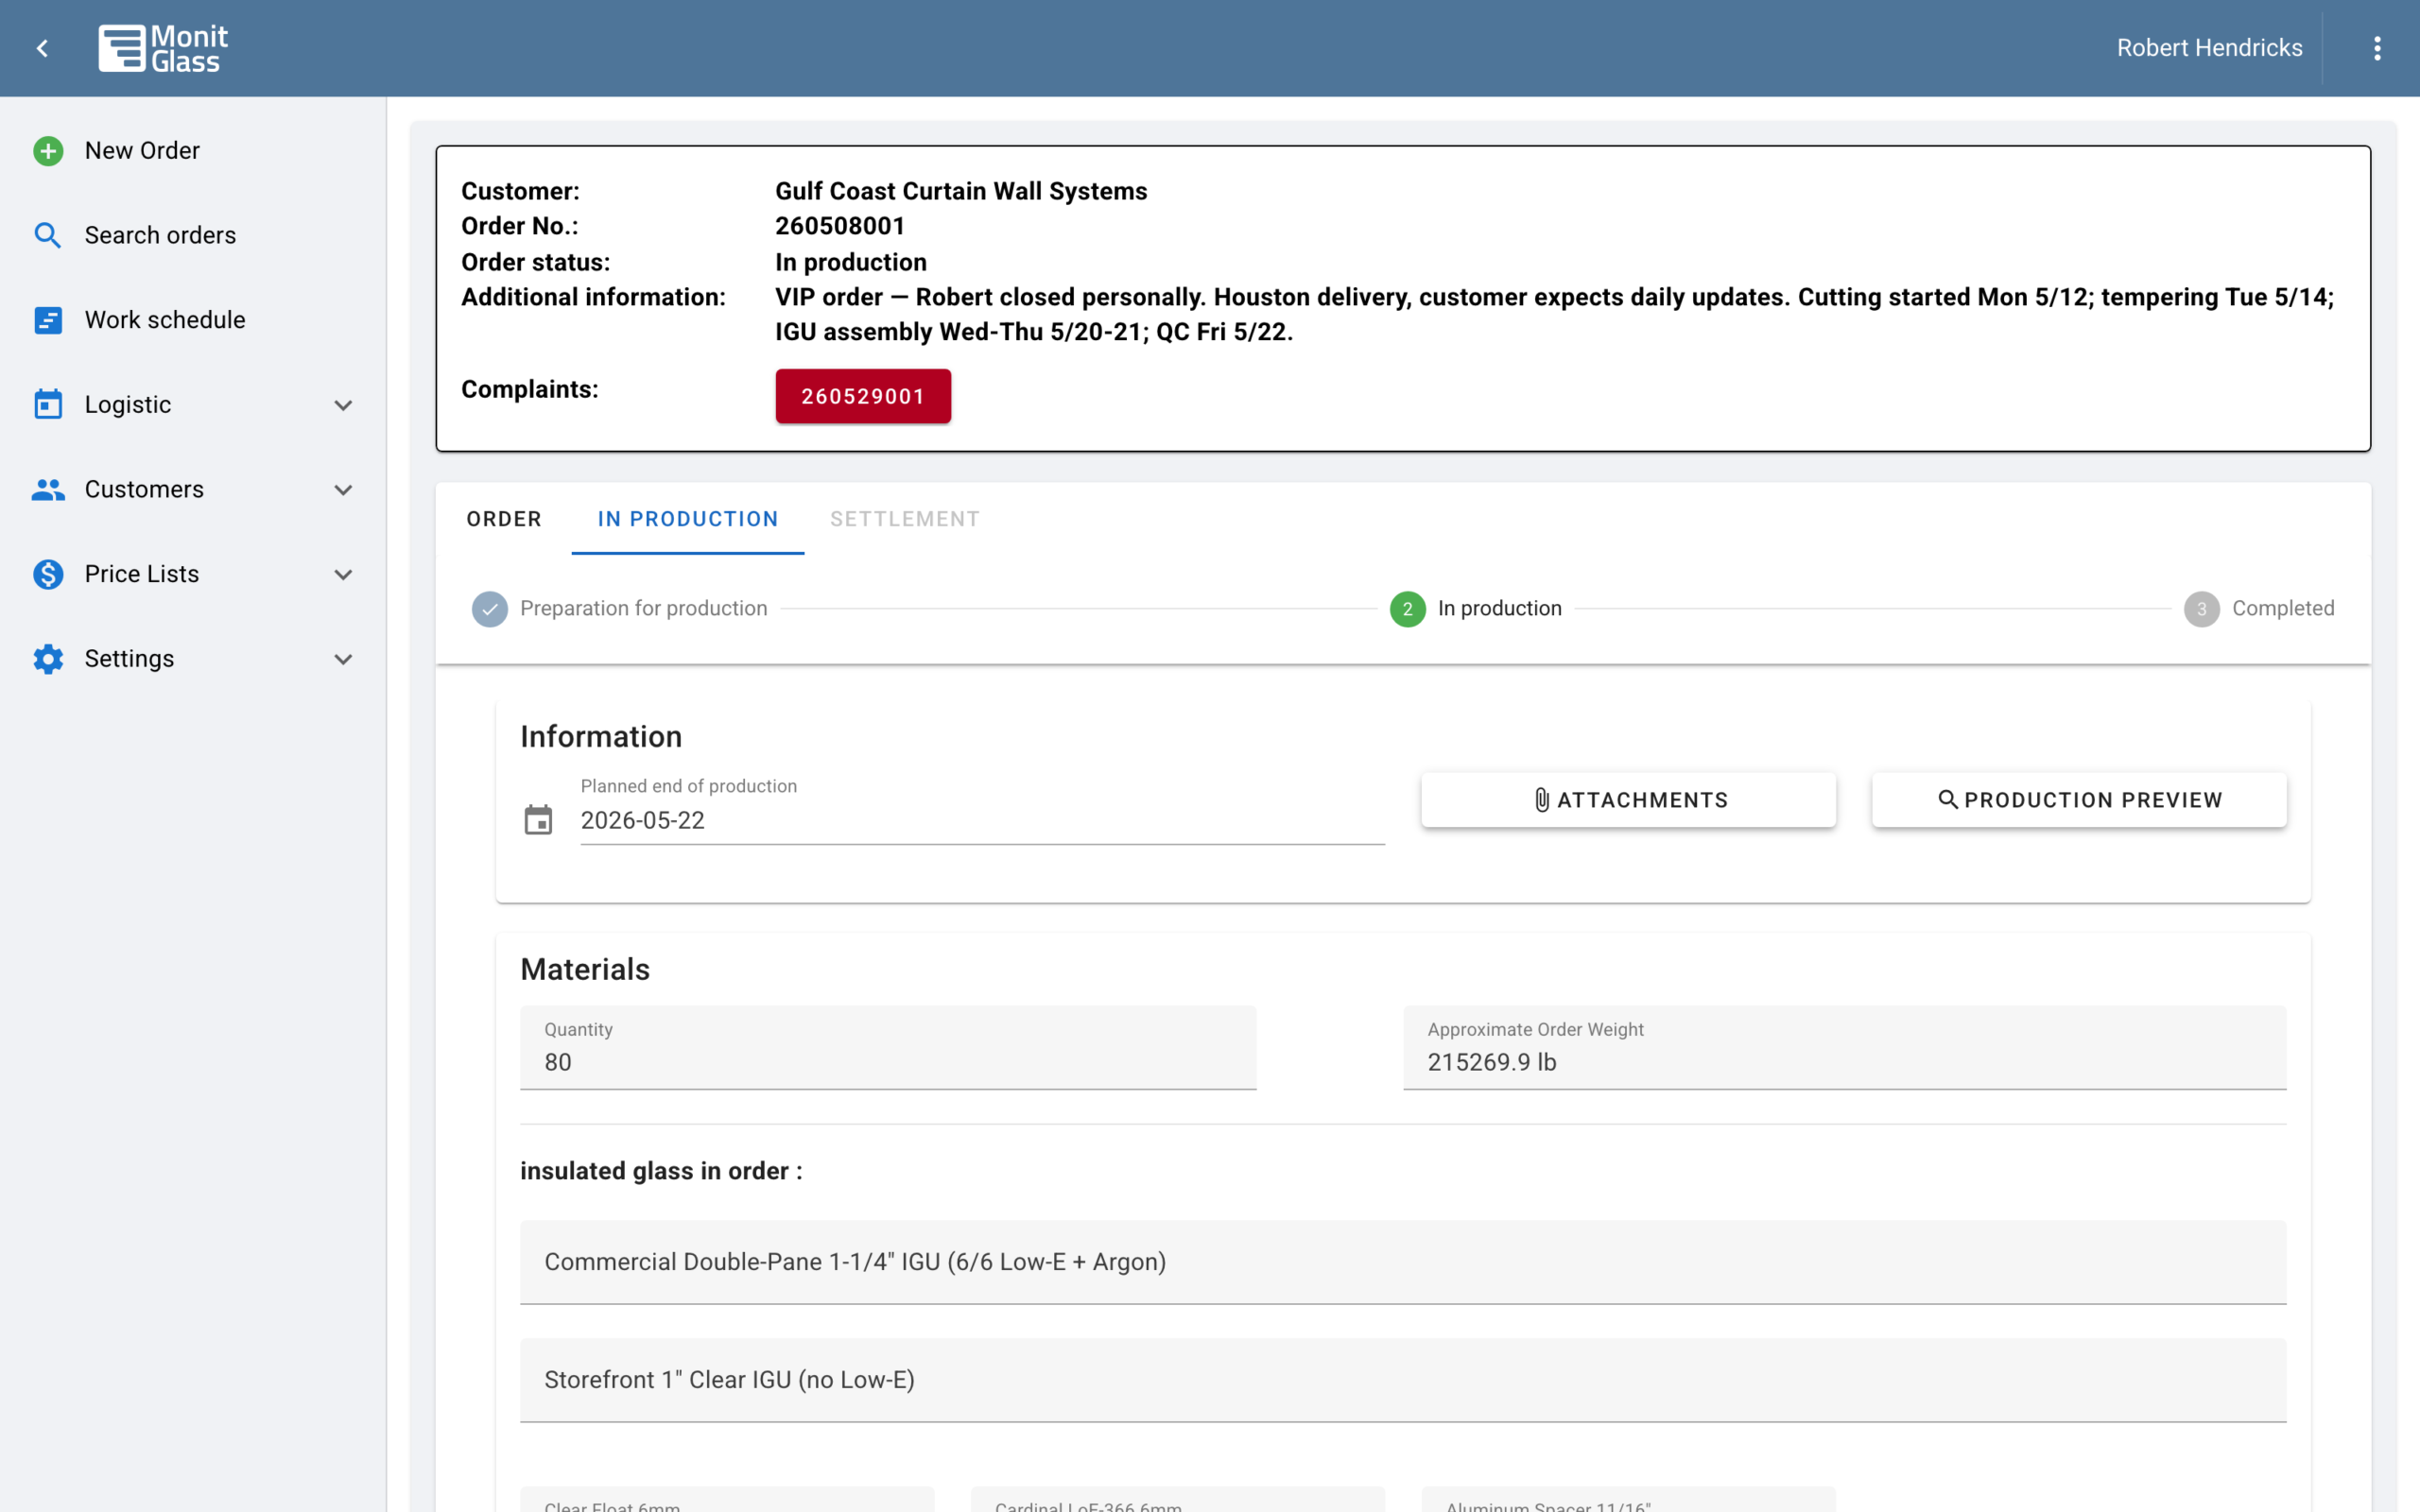This screenshot has height=1512, width=2420.
Task: Open complaint 260529001
Action: pyautogui.click(x=863, y=396)
